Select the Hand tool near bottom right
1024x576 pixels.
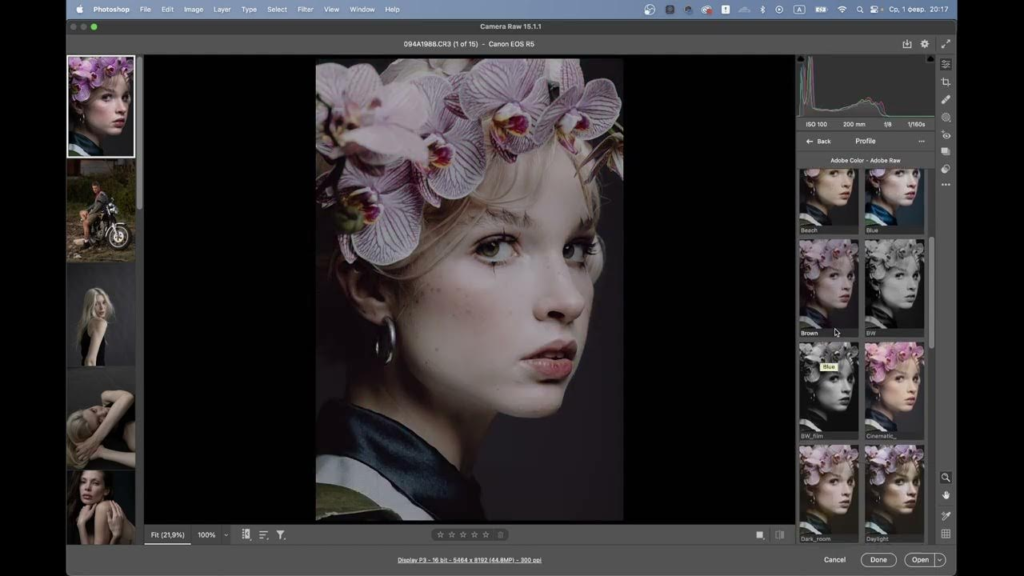945,495
